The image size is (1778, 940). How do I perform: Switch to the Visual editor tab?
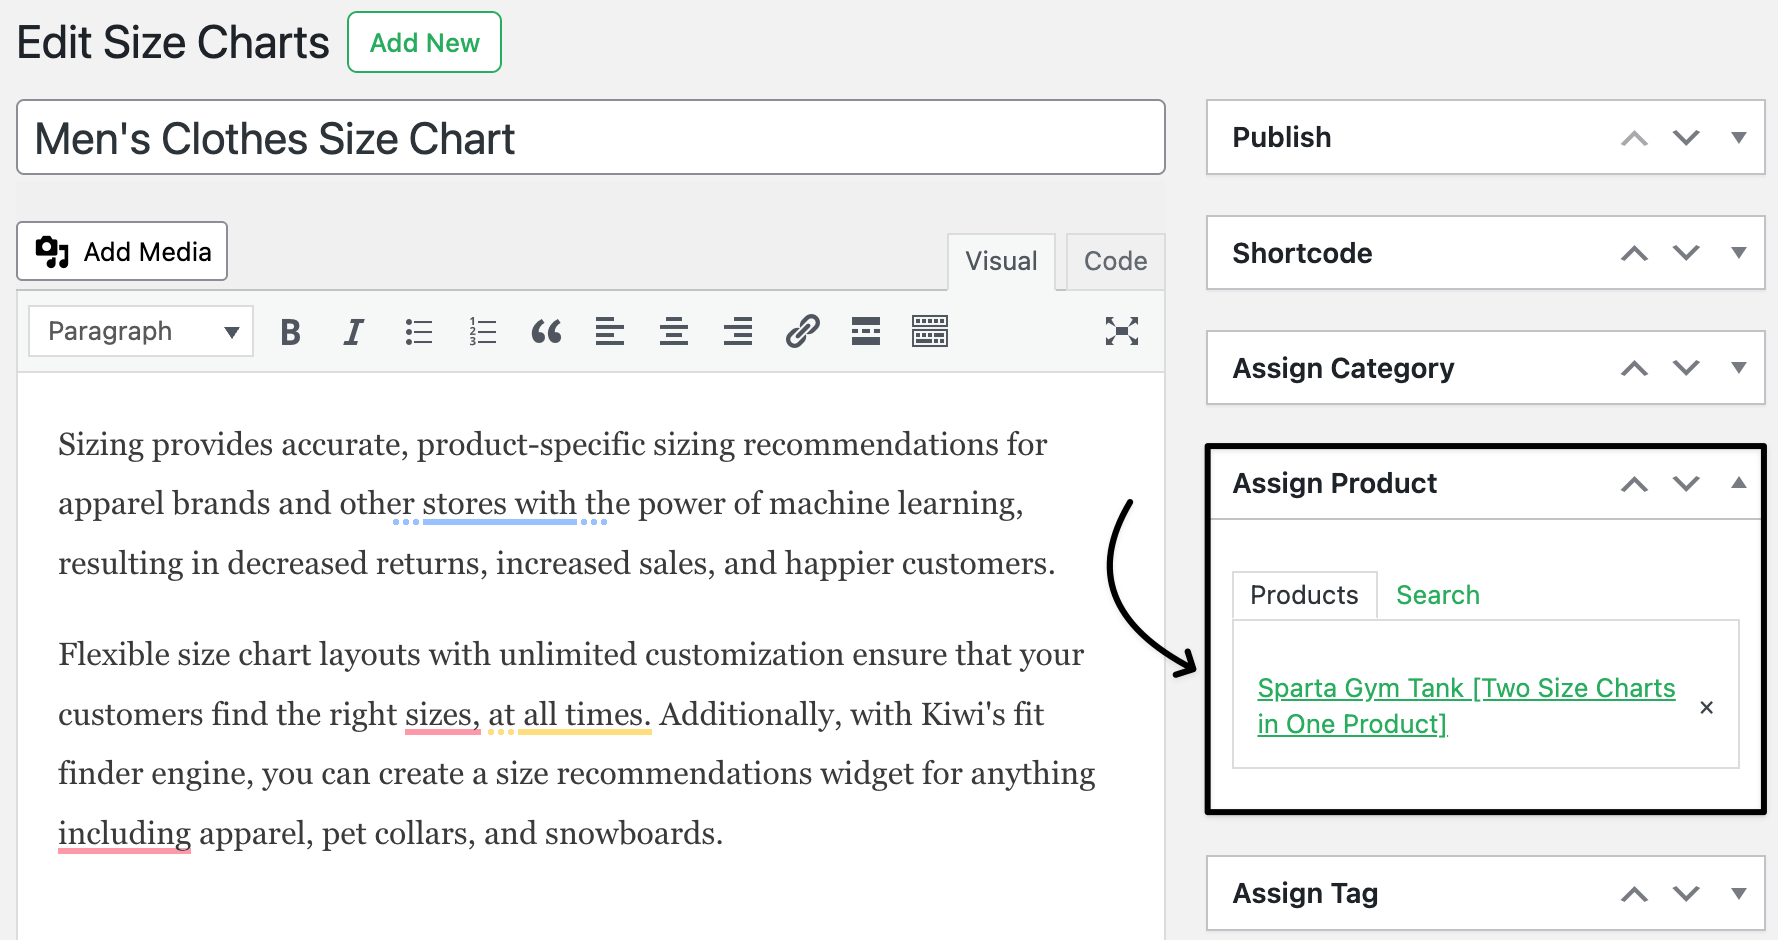click(x=1001, y=261)
